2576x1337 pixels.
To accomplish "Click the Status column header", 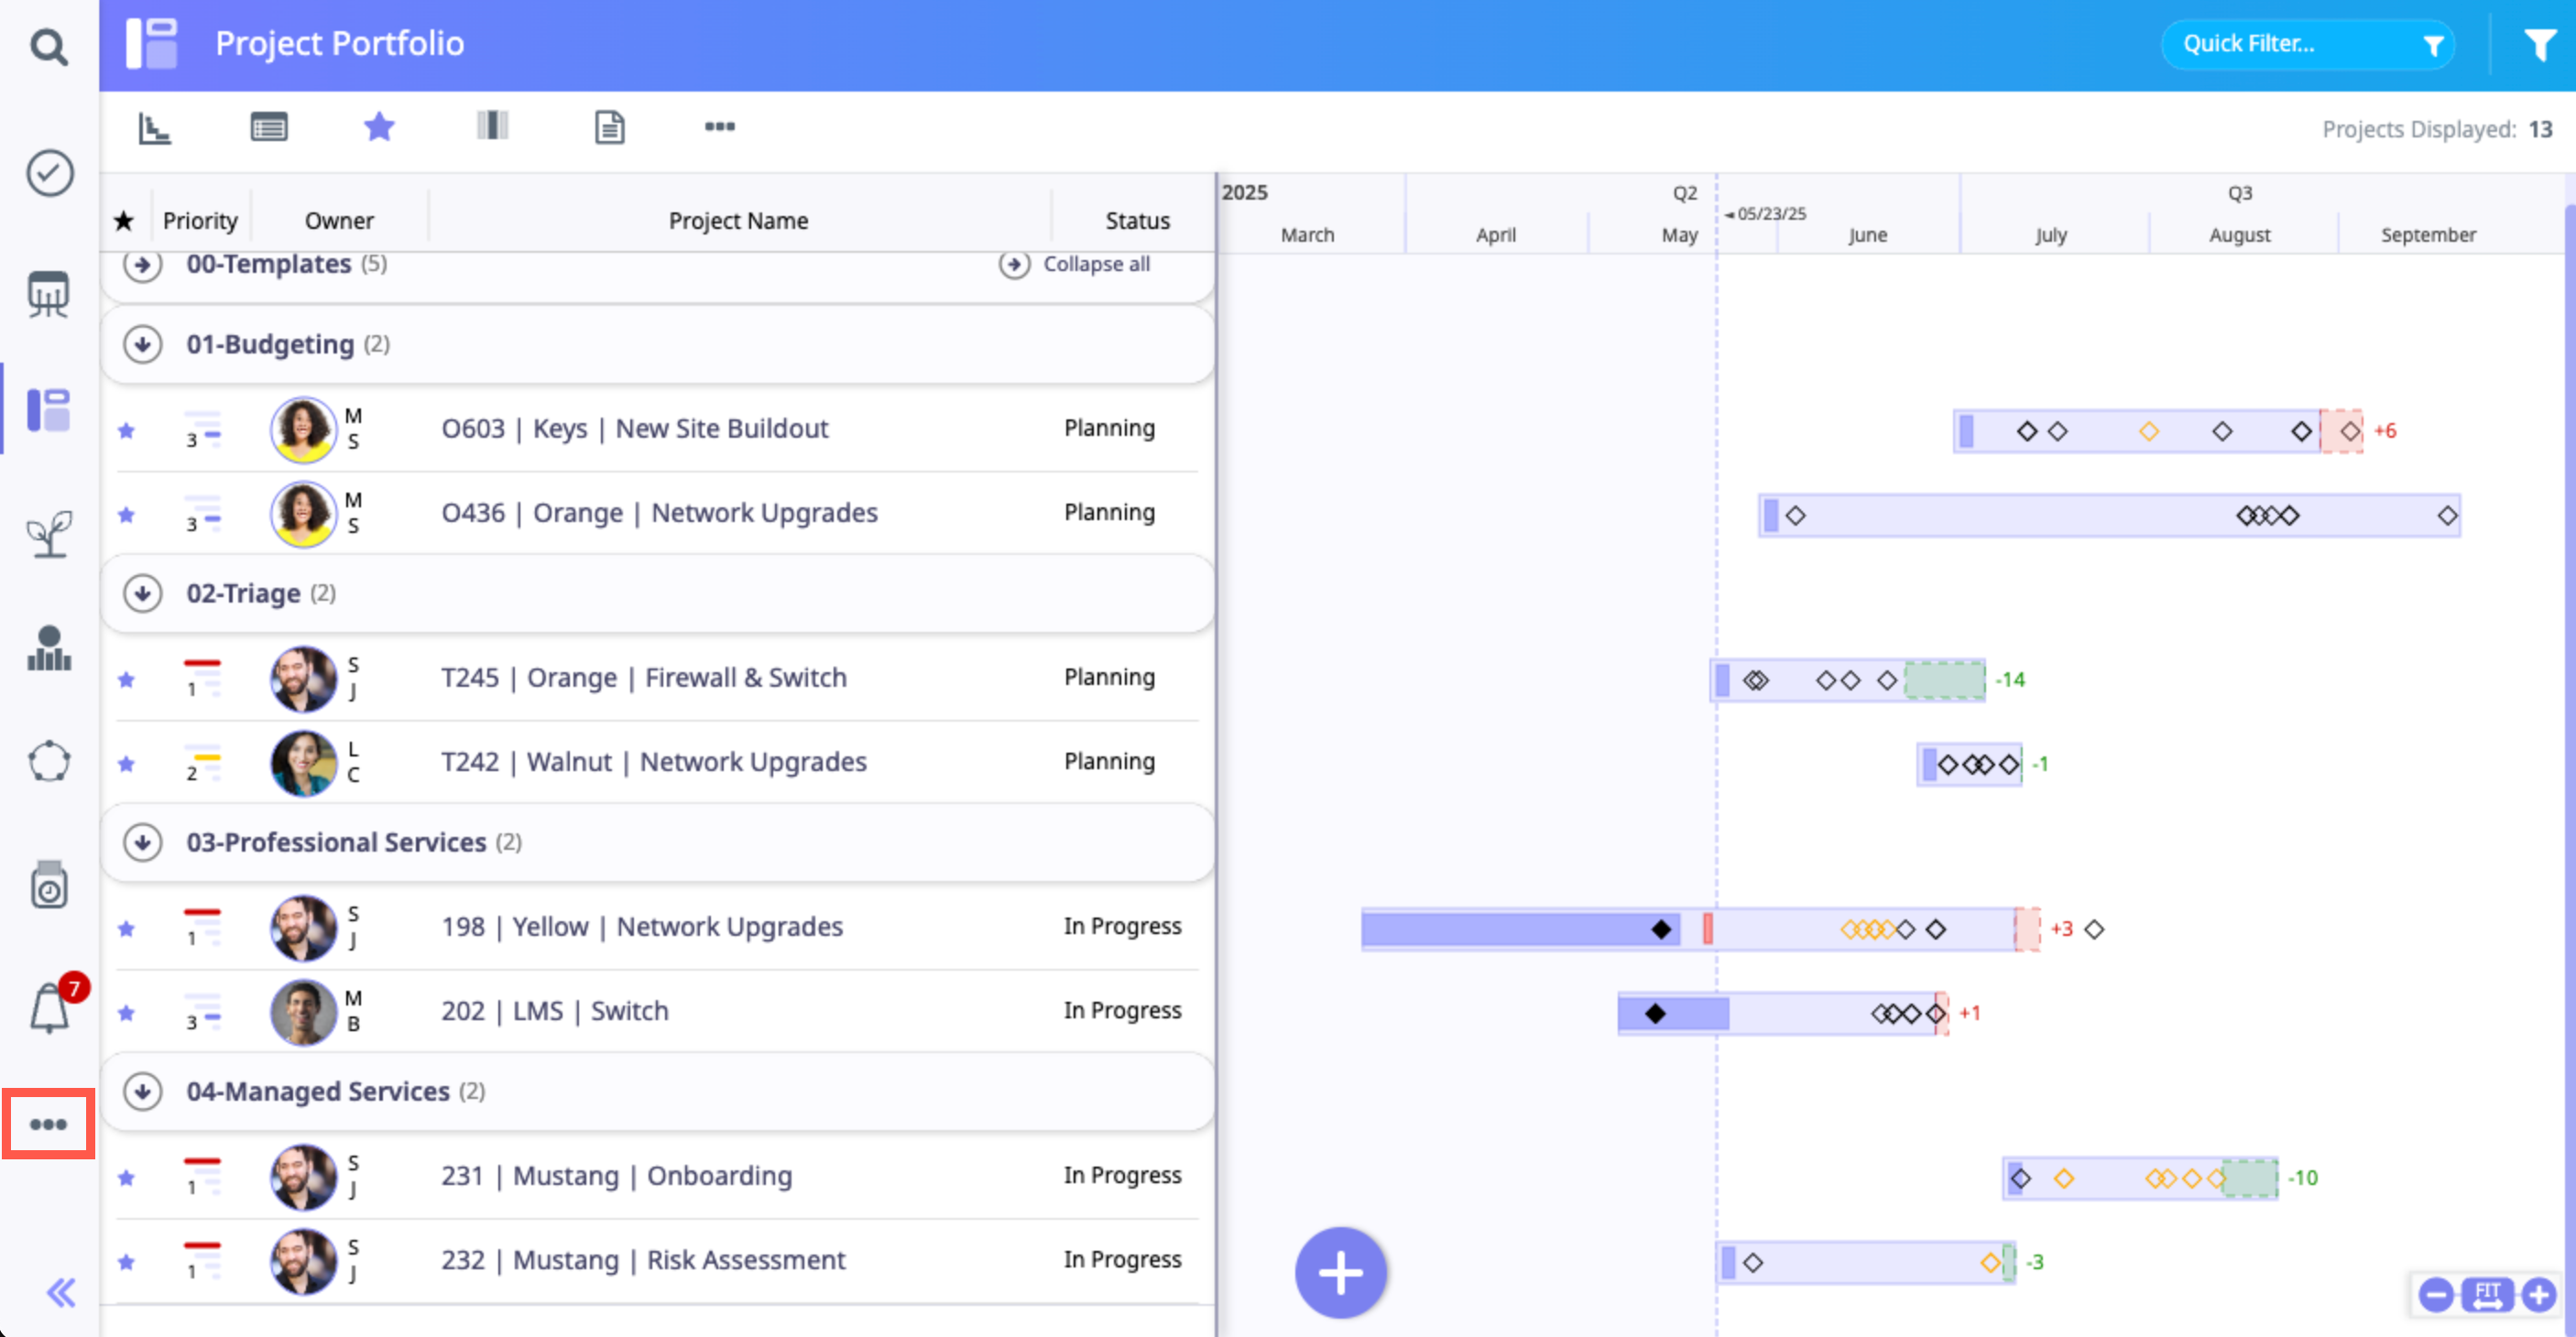I will coord(1137,220).
